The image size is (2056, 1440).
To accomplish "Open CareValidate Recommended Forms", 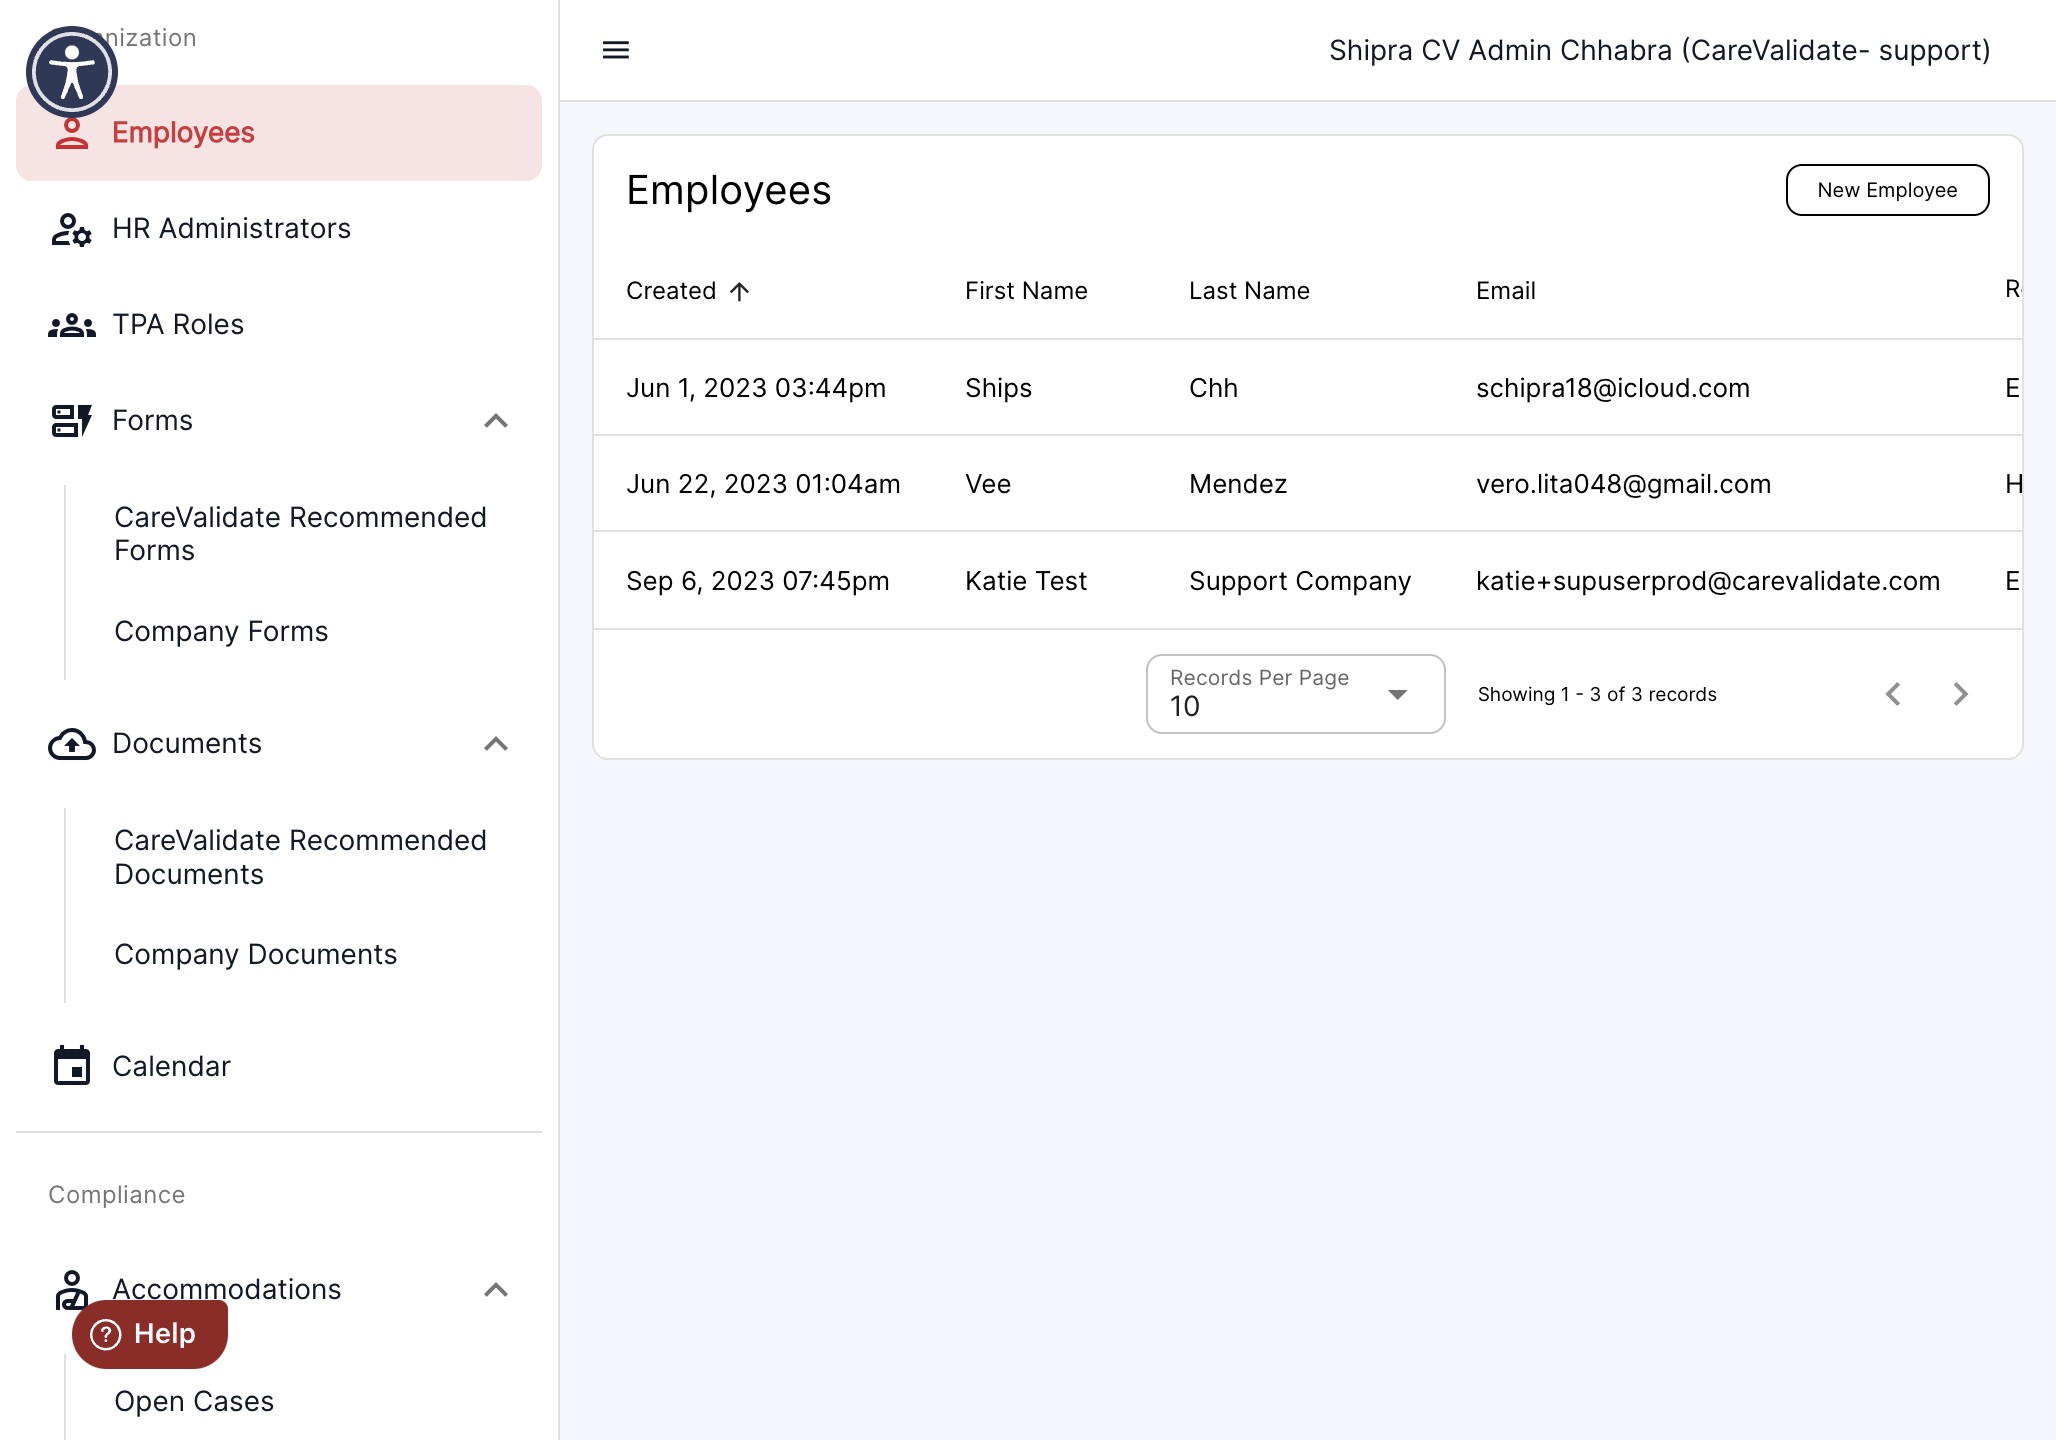I will (x=300, y=534).
